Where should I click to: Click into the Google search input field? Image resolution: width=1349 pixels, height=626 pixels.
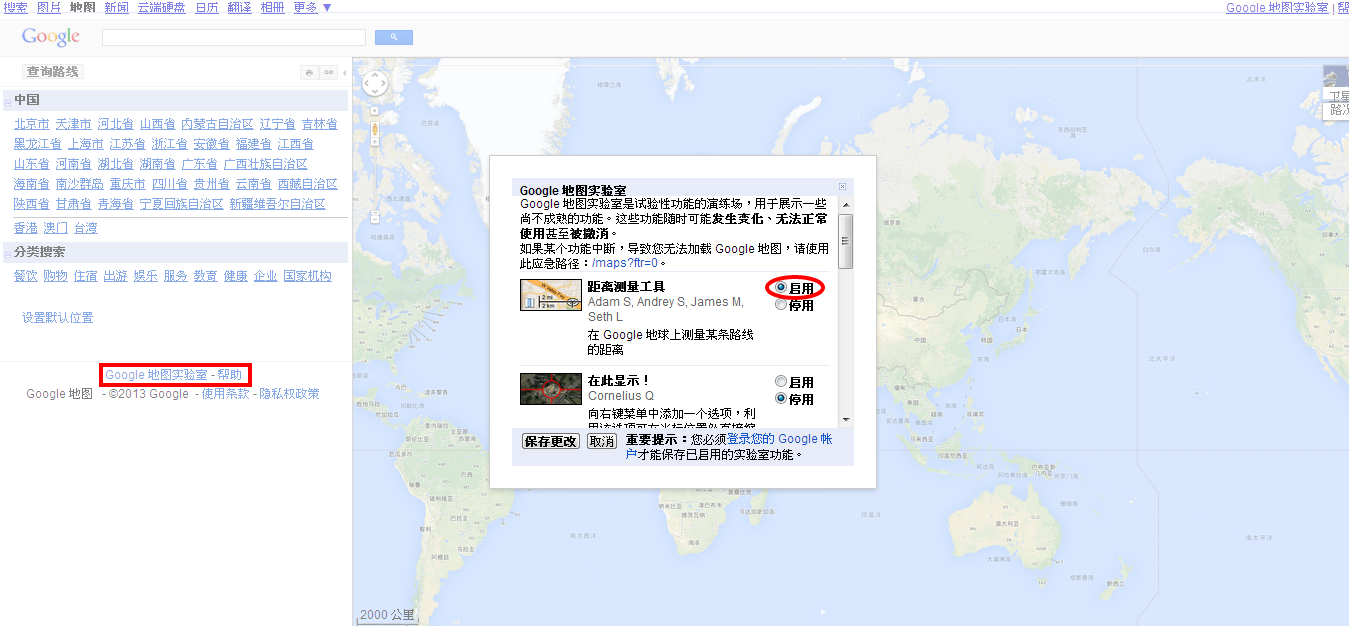234,37
